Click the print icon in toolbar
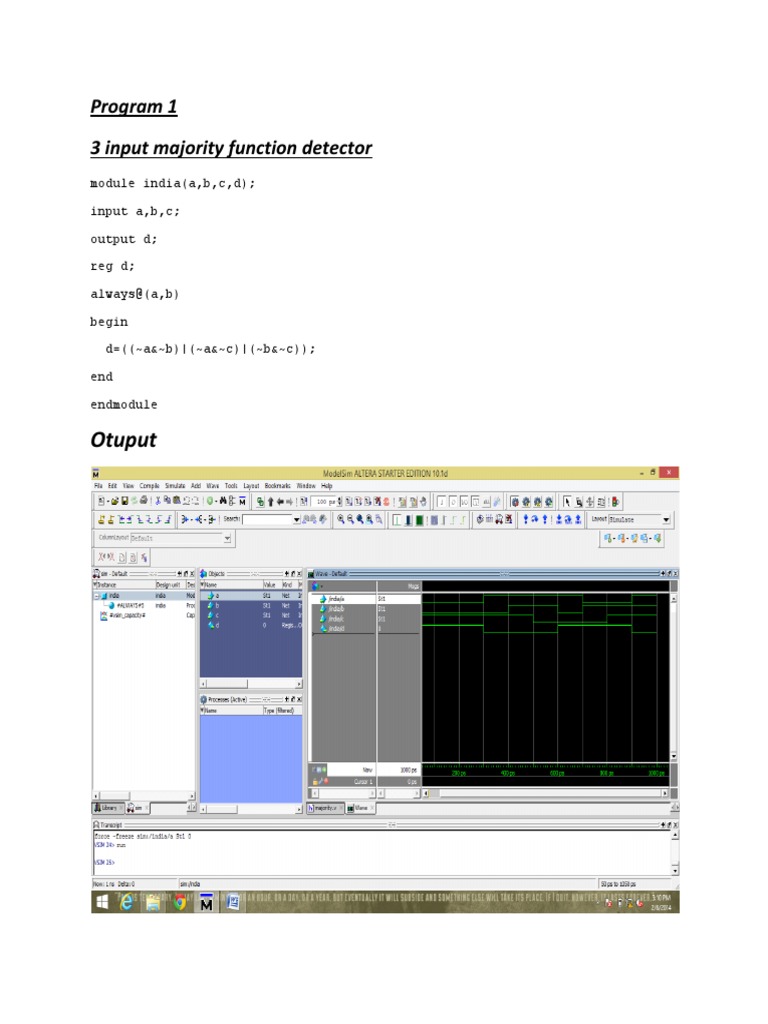The image size is (768, 1024). pos(144,502)
